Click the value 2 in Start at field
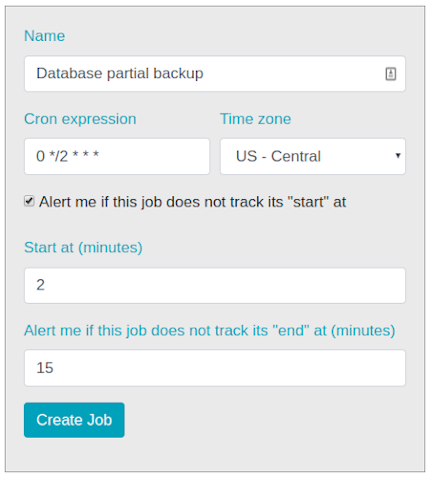 click(40, 285)
